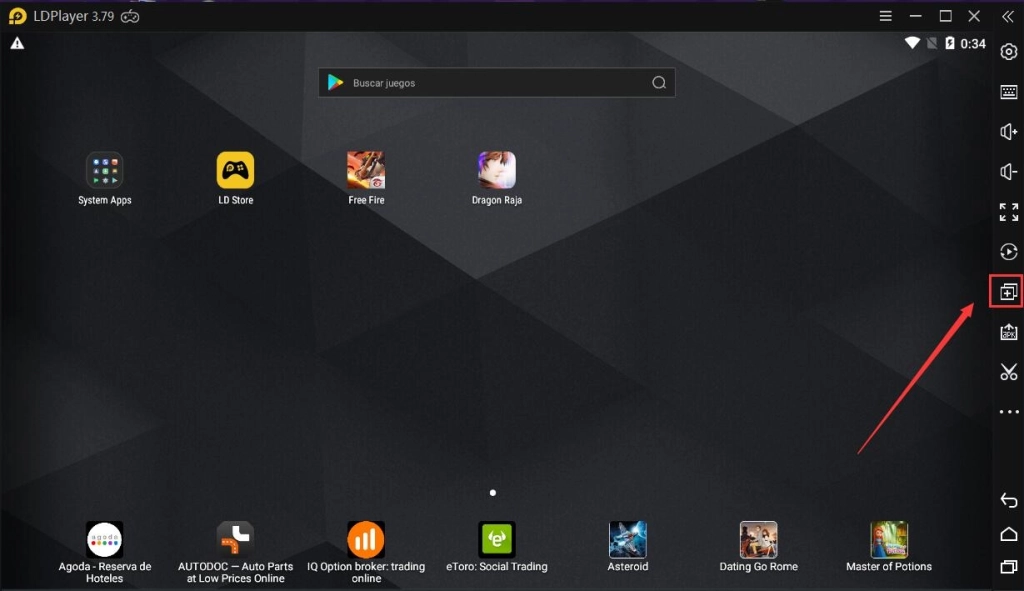Open the operation recorder in sidebar
1024x591 pixels.
pyautogui.click(x=1009, y=252)
